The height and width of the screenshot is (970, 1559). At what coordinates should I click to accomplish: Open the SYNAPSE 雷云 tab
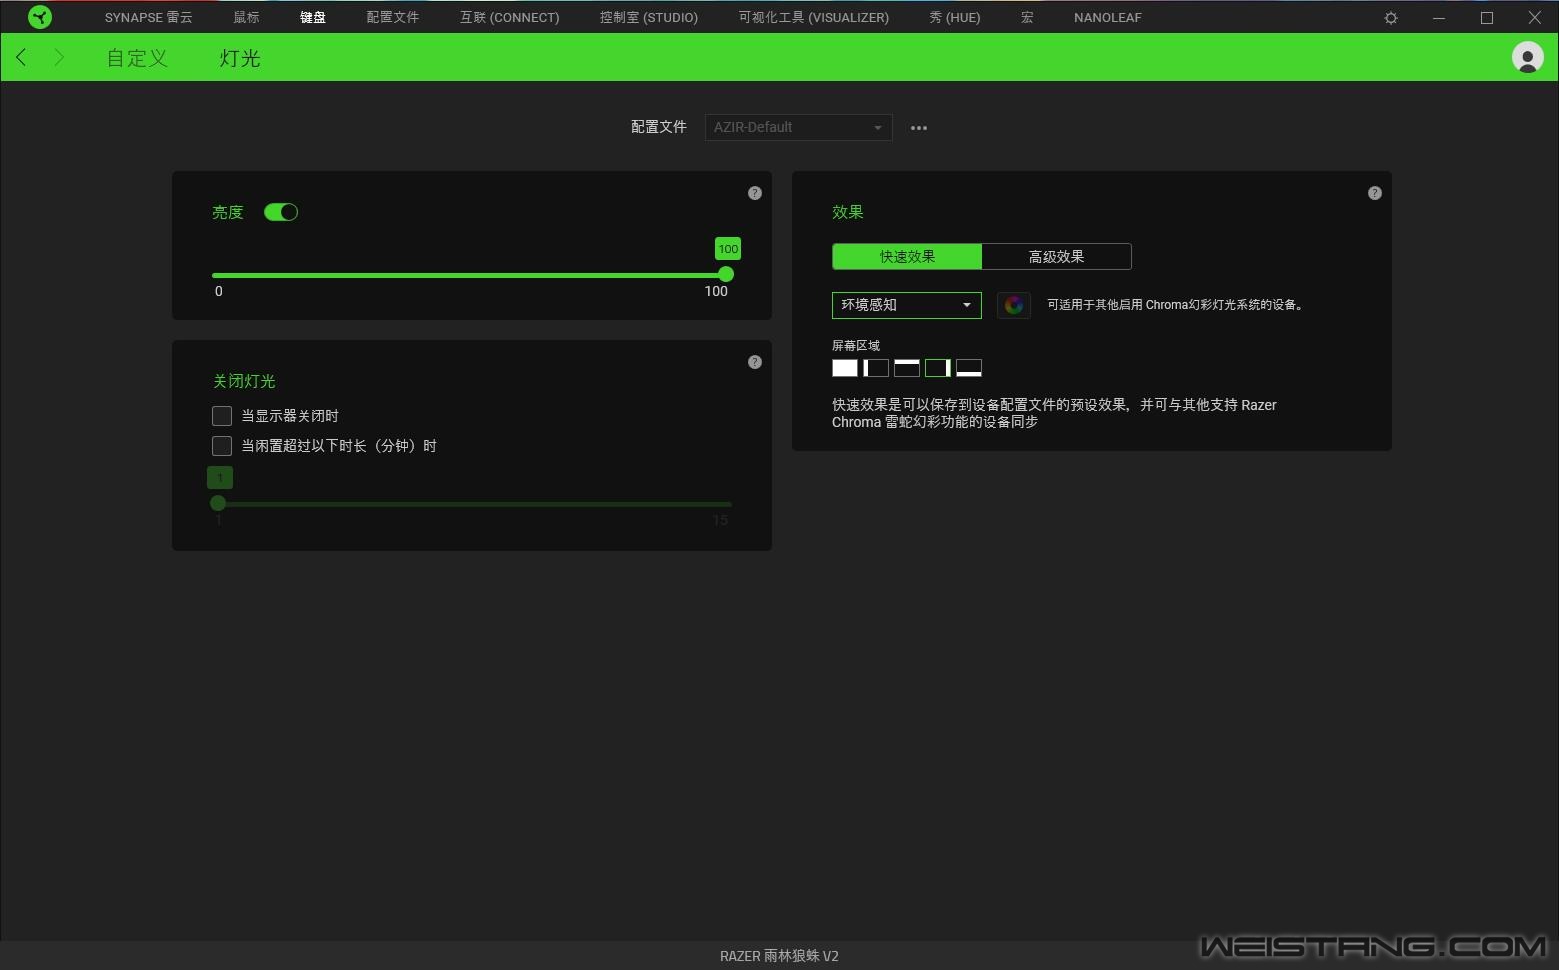[x=149, y=18]
